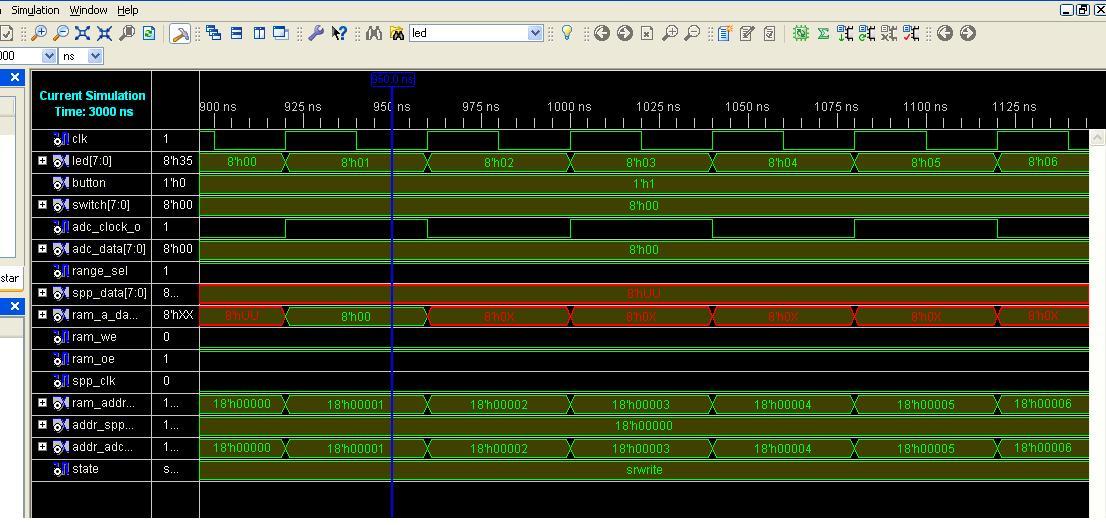
Task: Click the find-in-files folder binoculars icon
Action: pyautogui.click(x=397, y=33)
